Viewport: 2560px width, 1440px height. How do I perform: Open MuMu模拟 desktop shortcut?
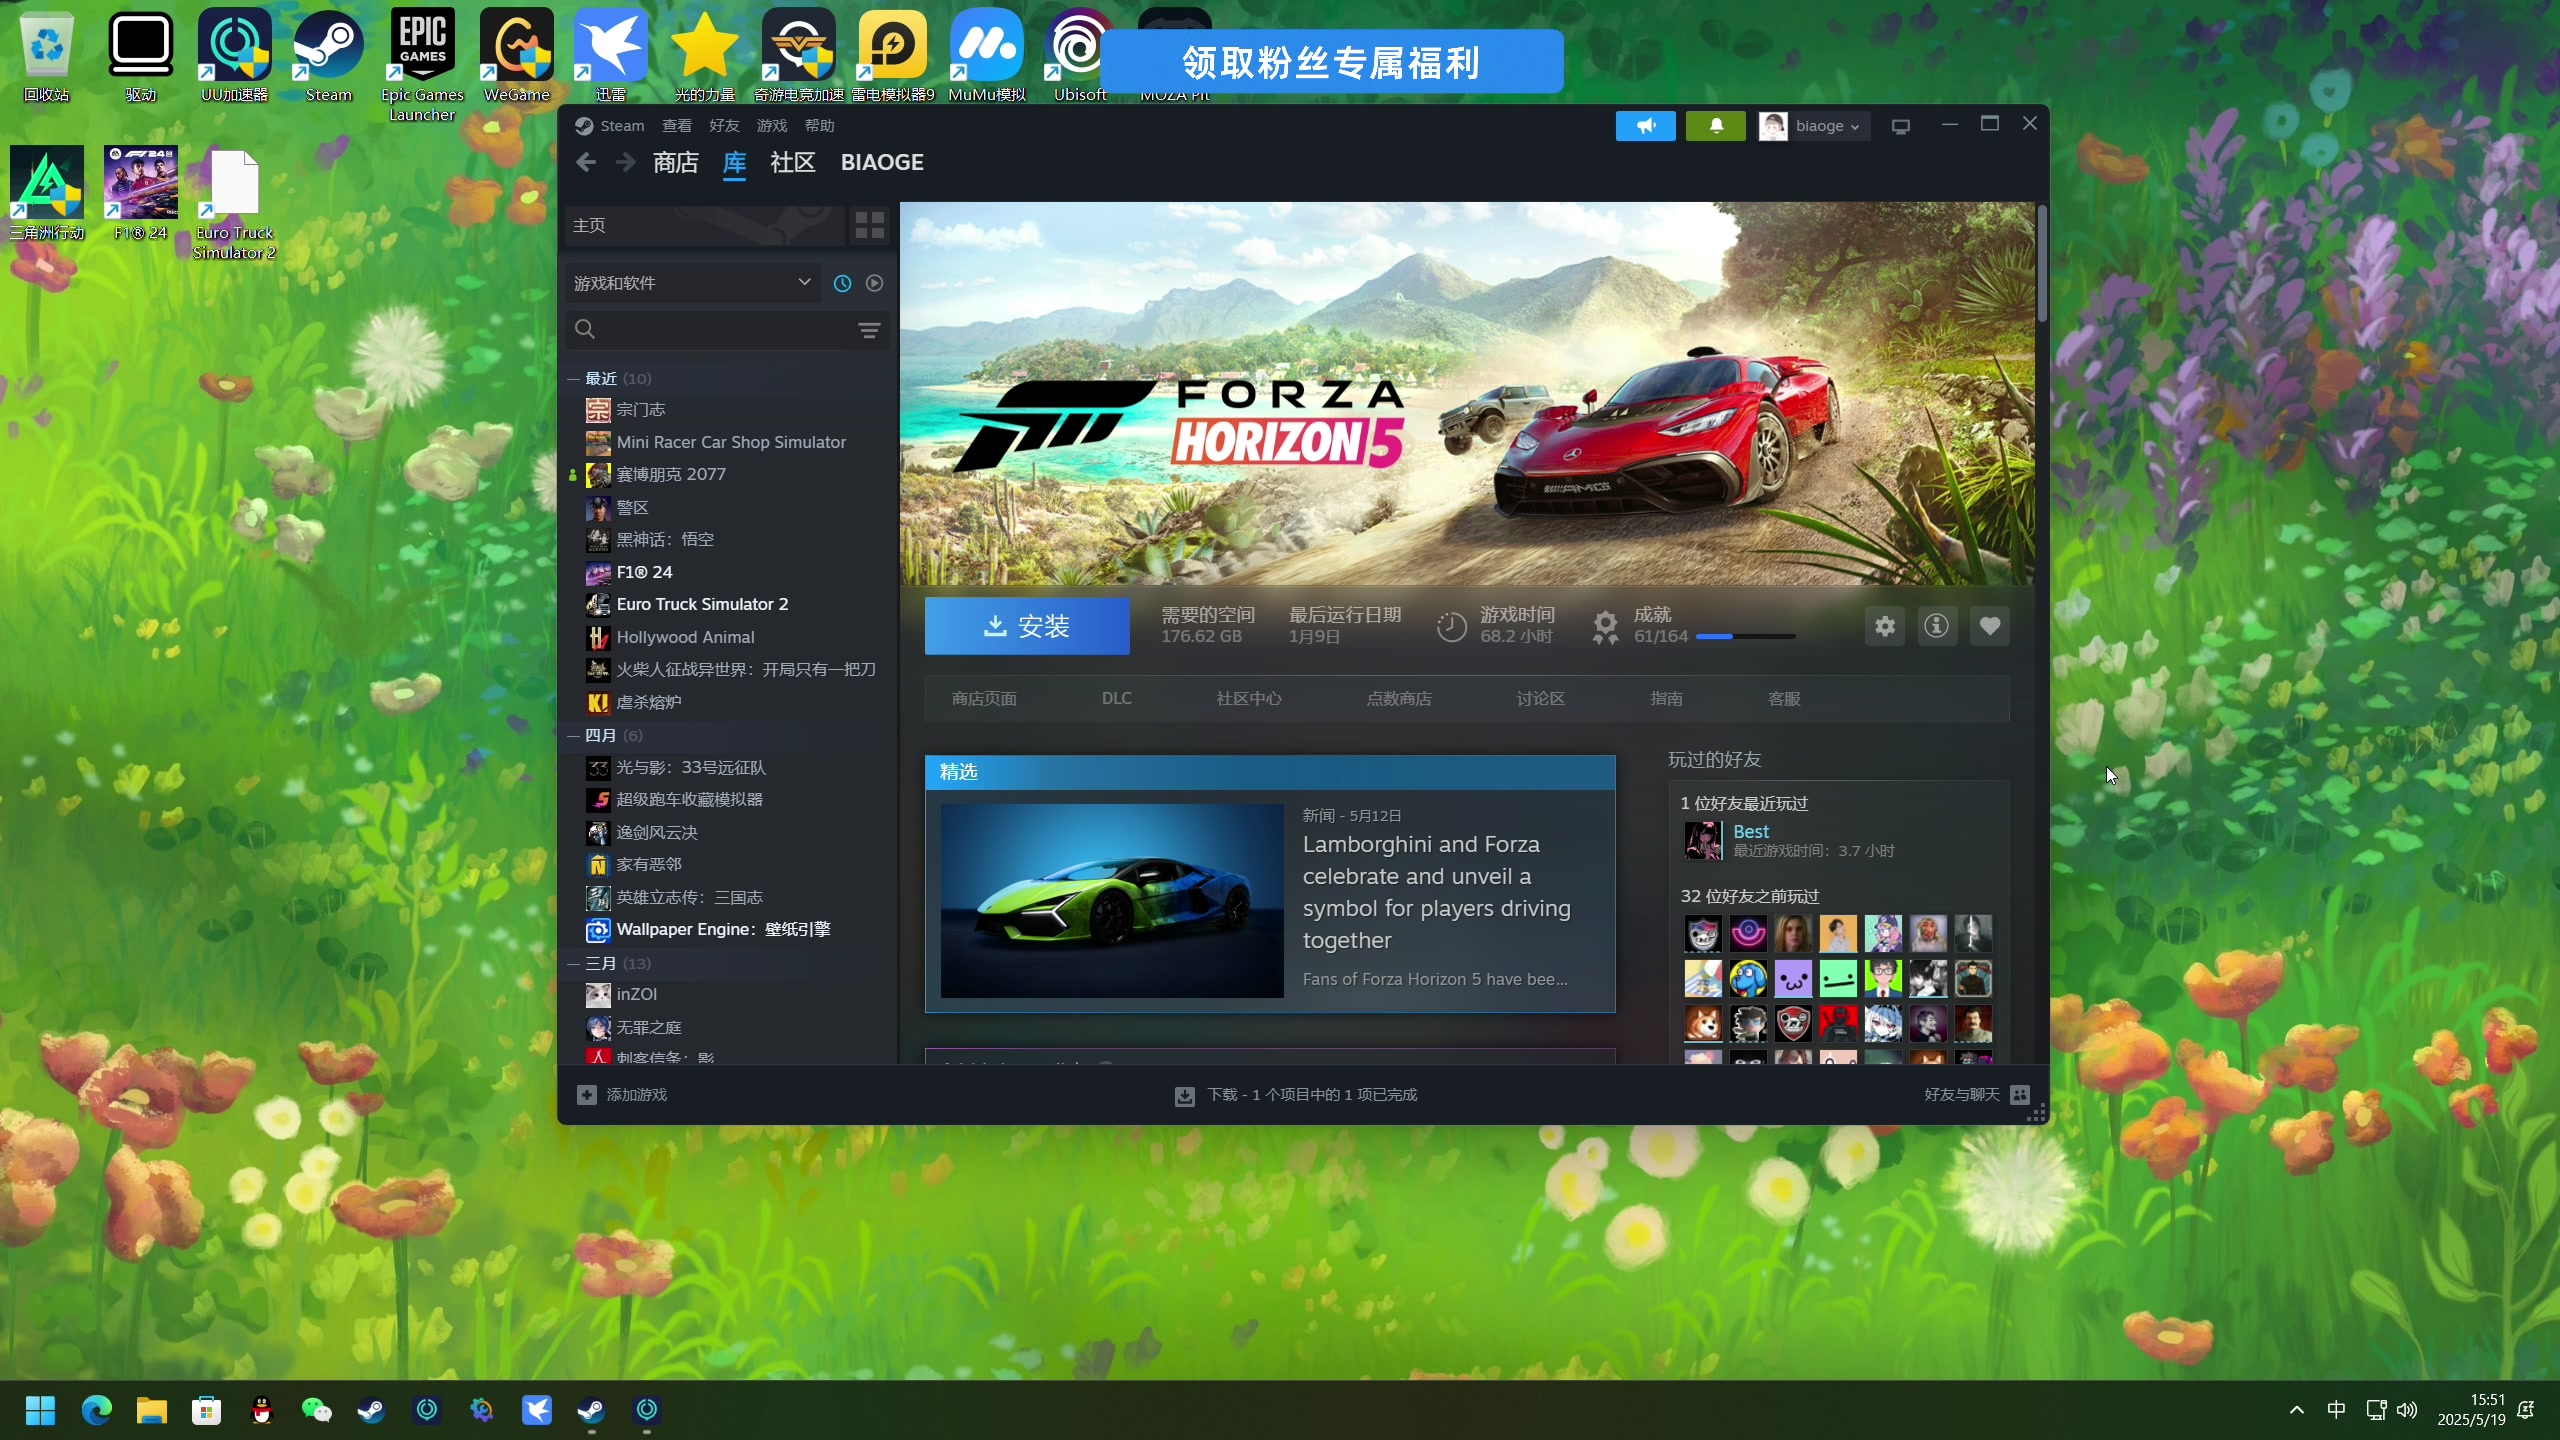click(x=987, y=55)
